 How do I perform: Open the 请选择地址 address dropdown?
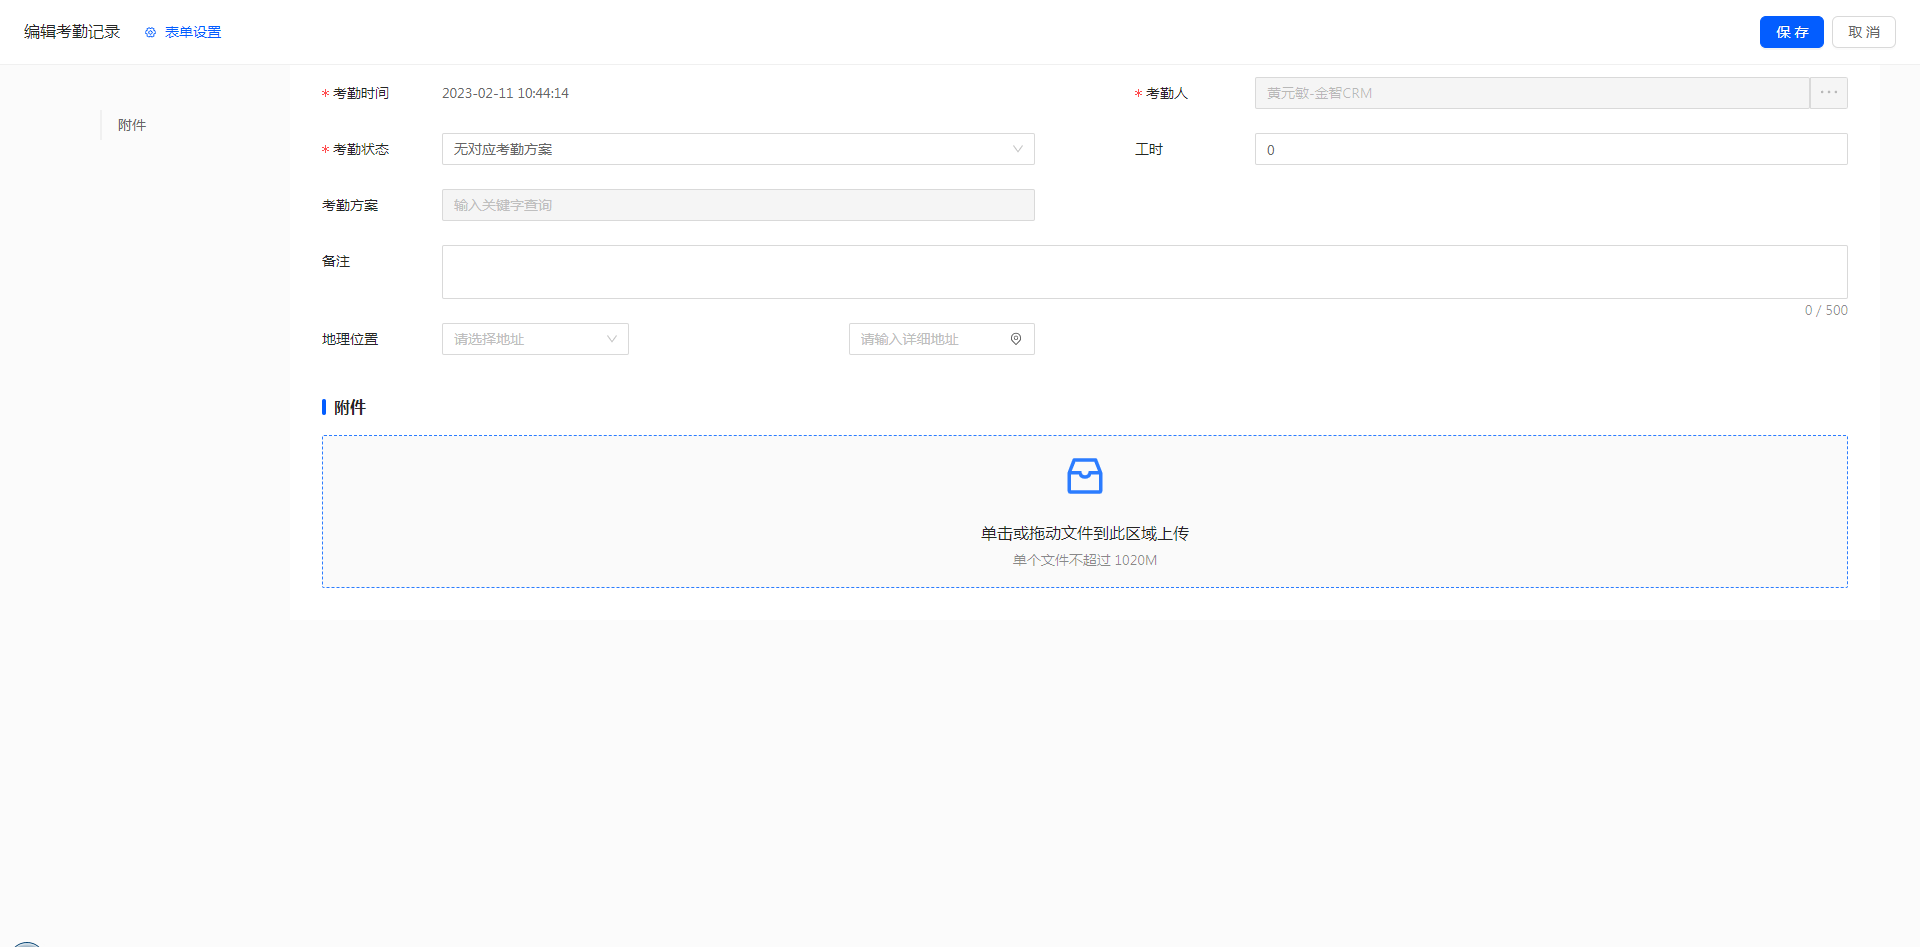(535, 339)
